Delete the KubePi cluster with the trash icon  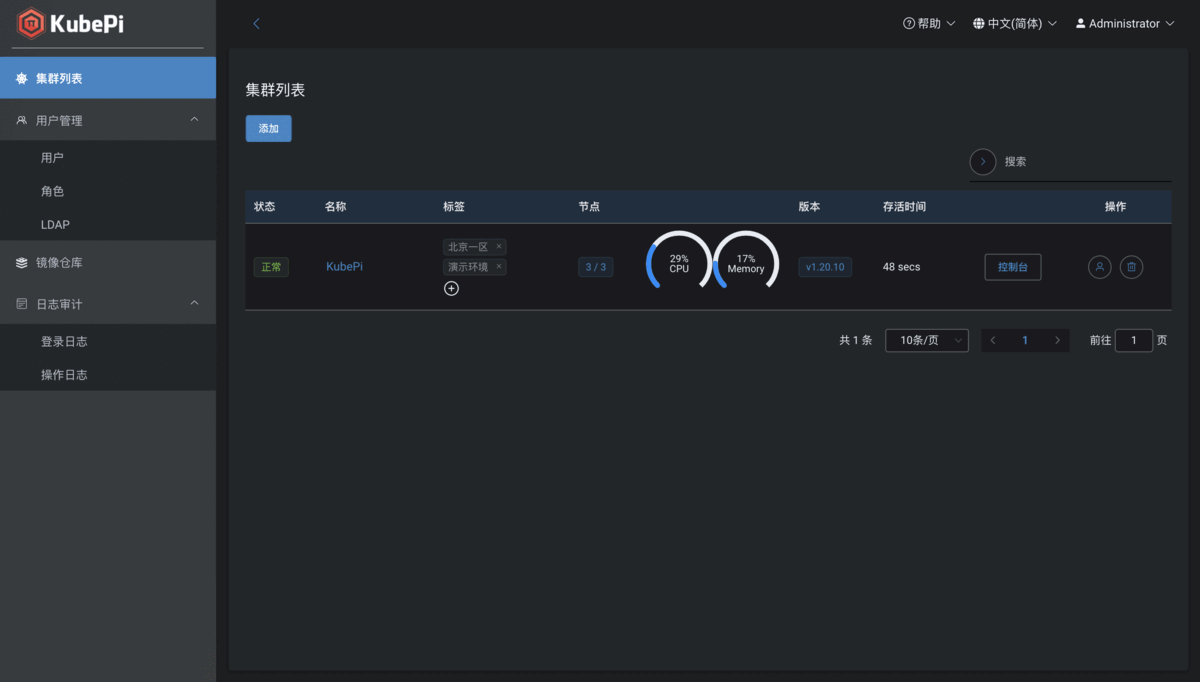[x=1131, y=267]
